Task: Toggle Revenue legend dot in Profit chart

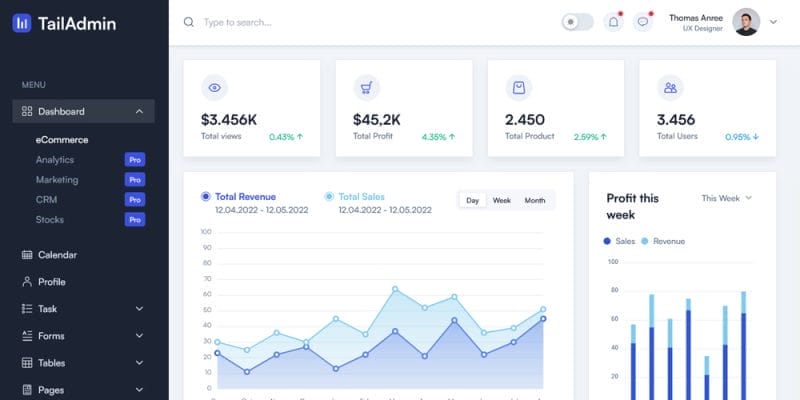Action: coord(644,241)
